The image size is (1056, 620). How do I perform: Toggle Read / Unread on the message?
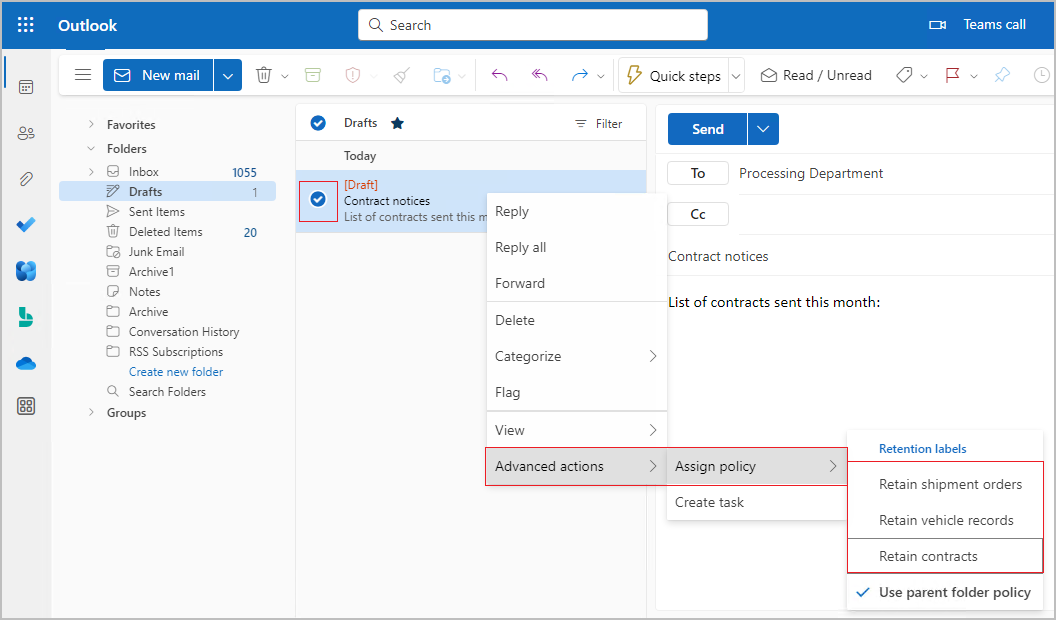tap(816, 75)
